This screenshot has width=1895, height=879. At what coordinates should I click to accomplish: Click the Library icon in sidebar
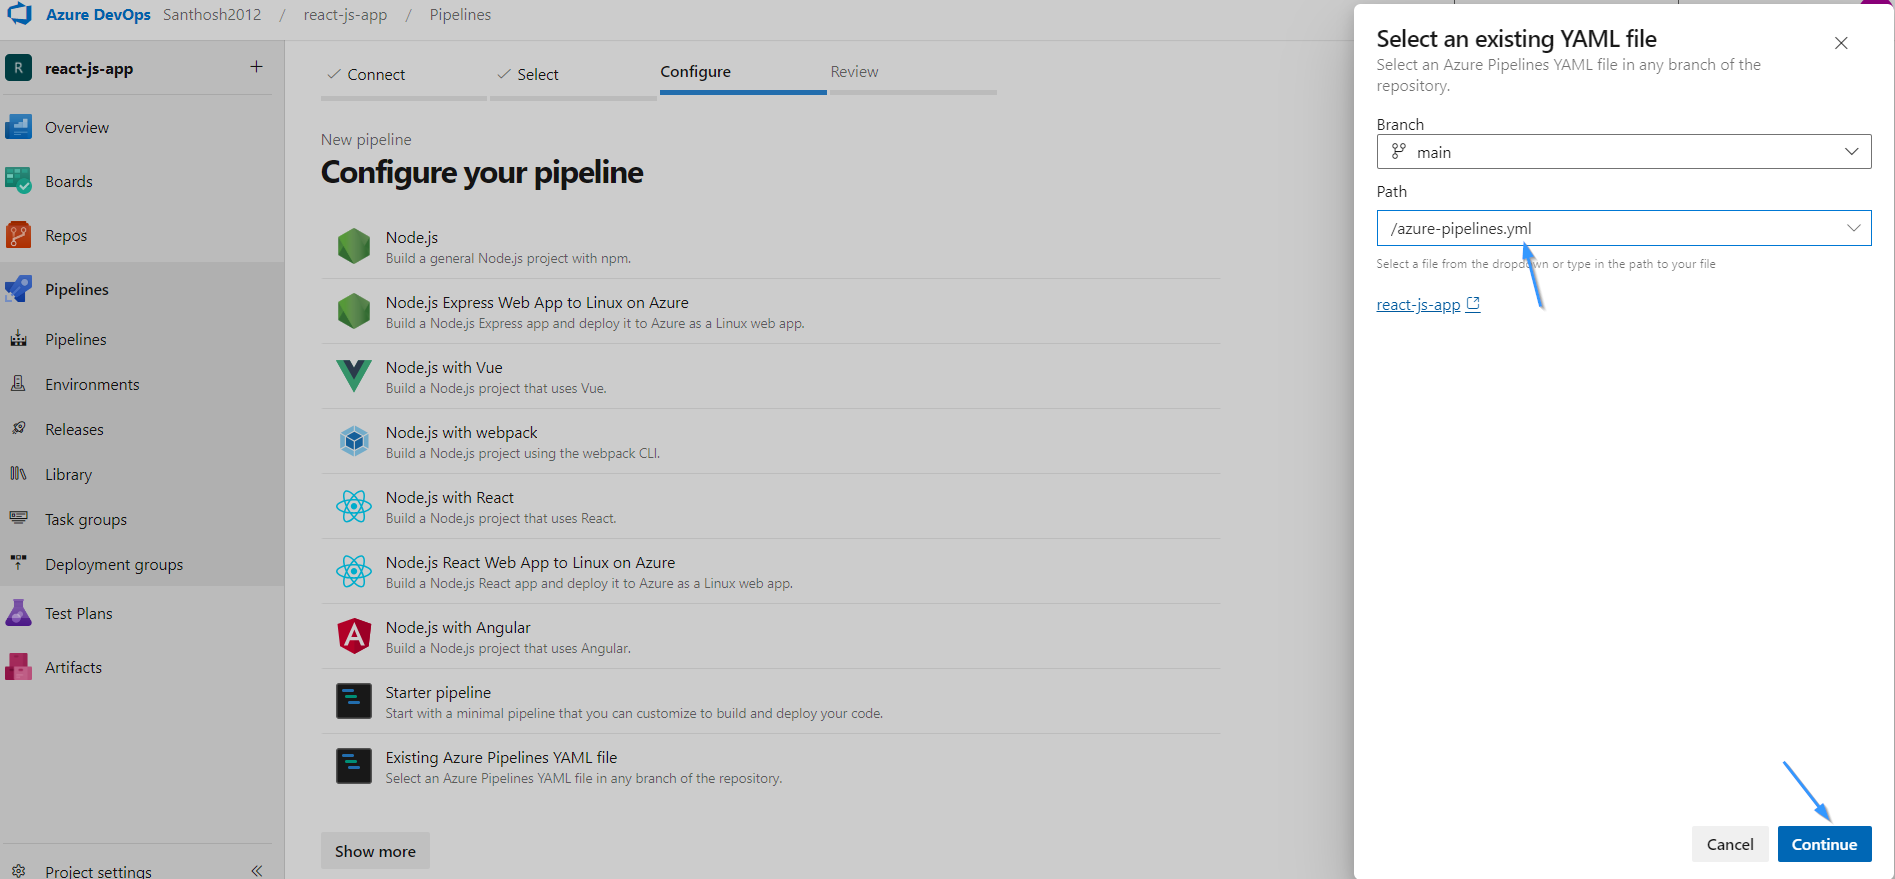[x=18, y=474]
